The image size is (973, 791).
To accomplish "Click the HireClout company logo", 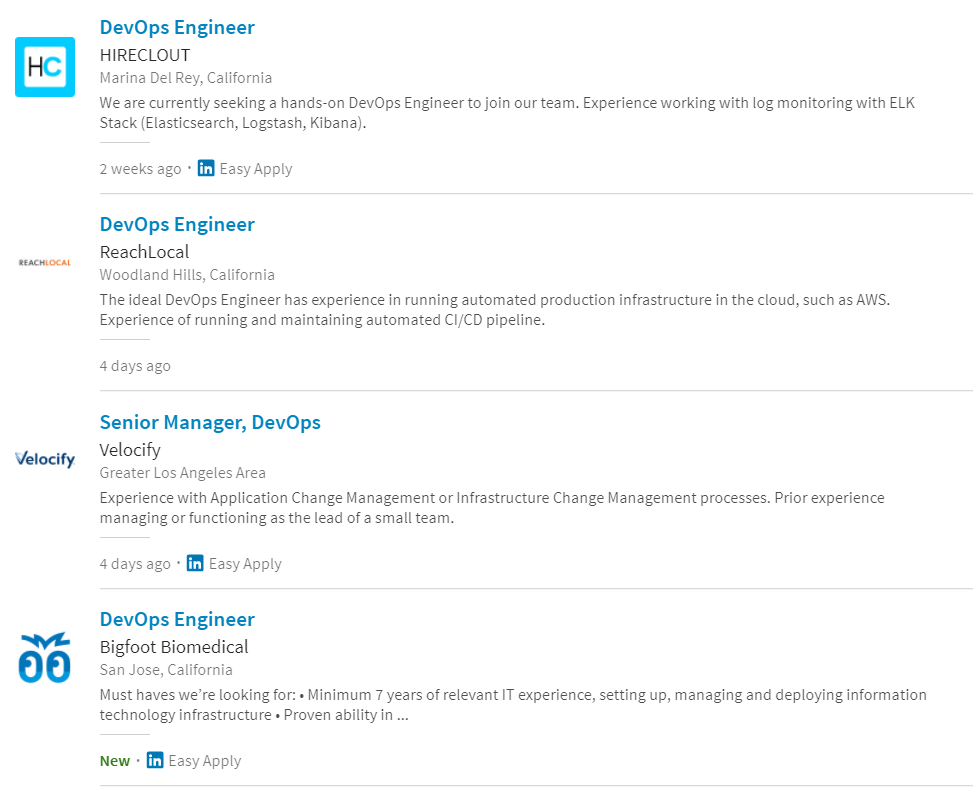I will click(45, 67).
